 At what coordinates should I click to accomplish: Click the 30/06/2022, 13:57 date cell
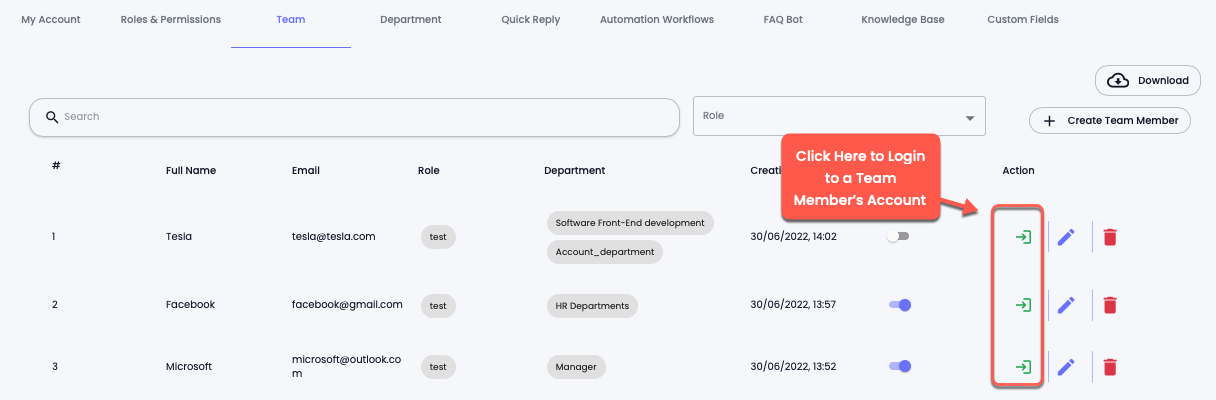coord(793,305)
